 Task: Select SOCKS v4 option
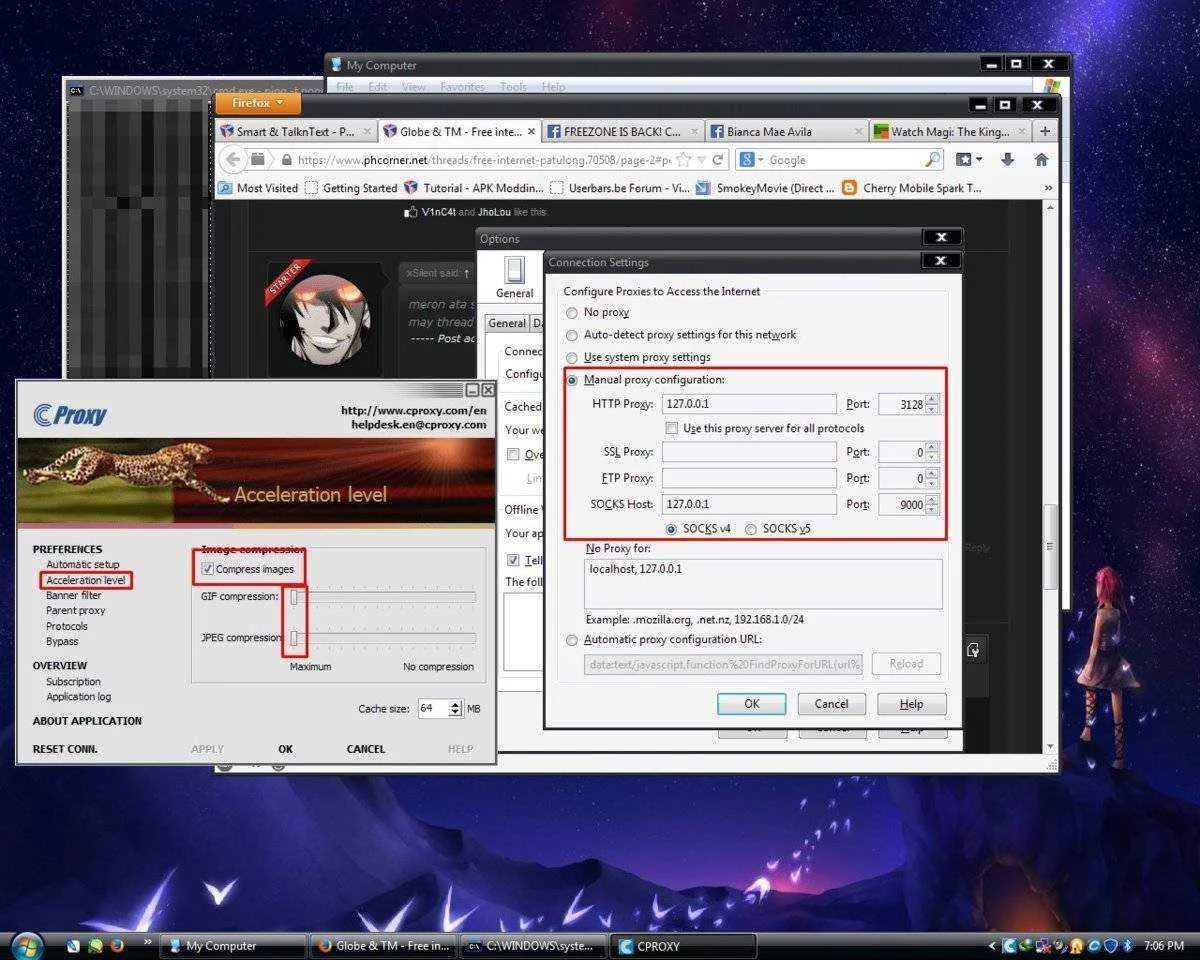pyautogui.click(x=671, y=528)
